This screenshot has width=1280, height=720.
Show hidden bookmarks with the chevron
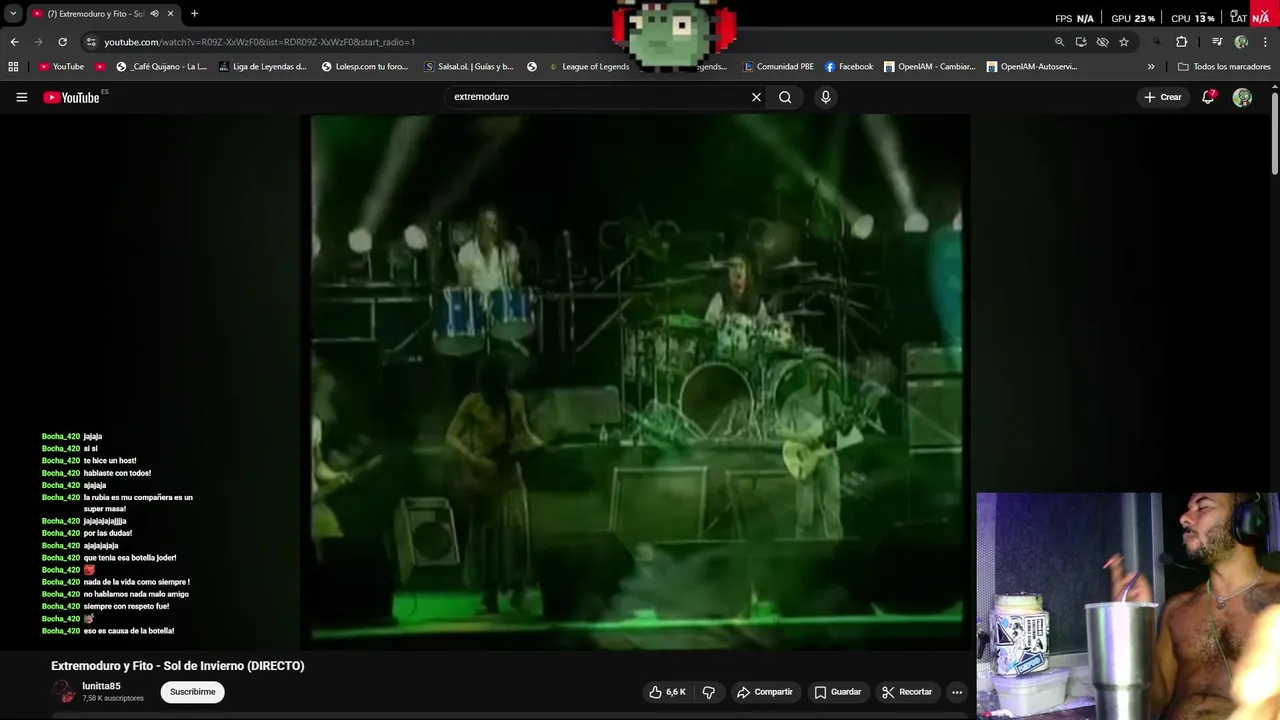tap(1151, 67)
